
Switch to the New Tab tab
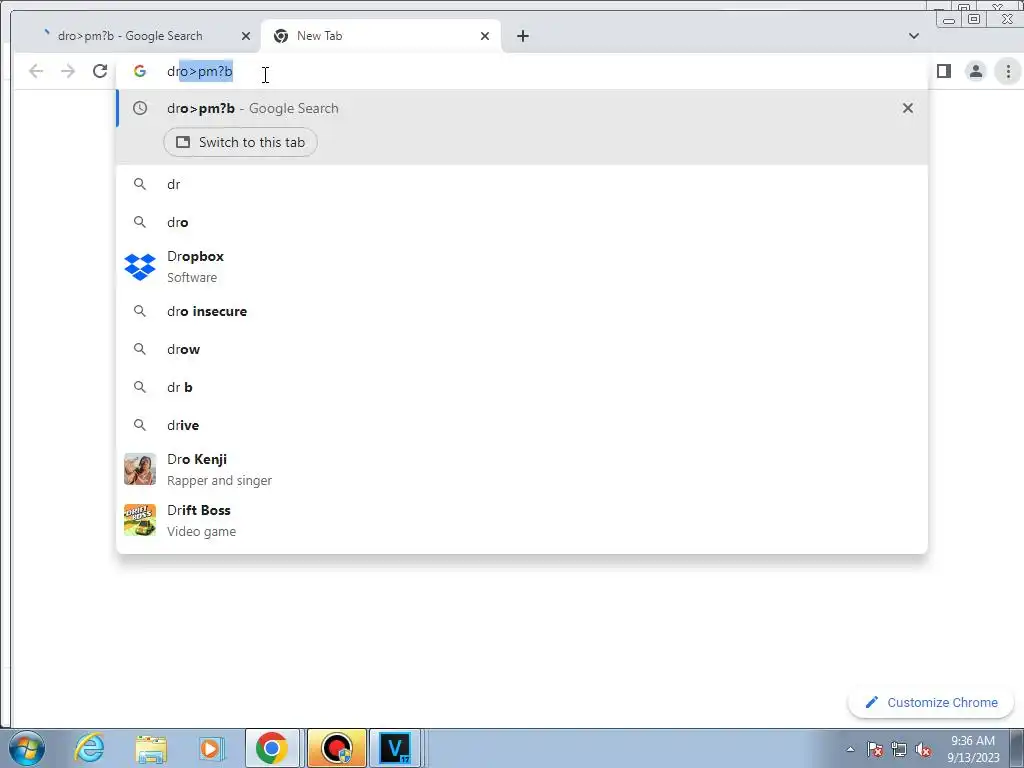point(380,36)
